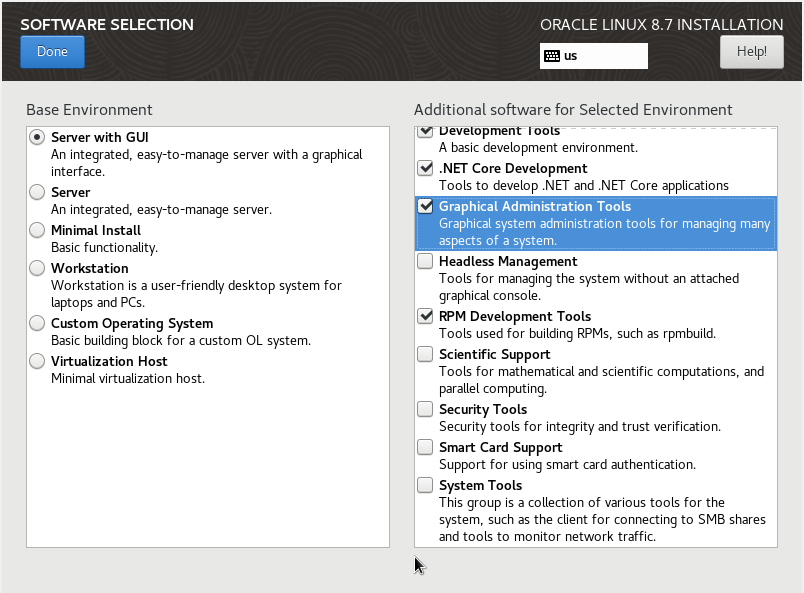Uncheck RPM Development Tools checkbox
Viewport: 804px width, 593px height.
pyautogui.click(x=425, y=316)
